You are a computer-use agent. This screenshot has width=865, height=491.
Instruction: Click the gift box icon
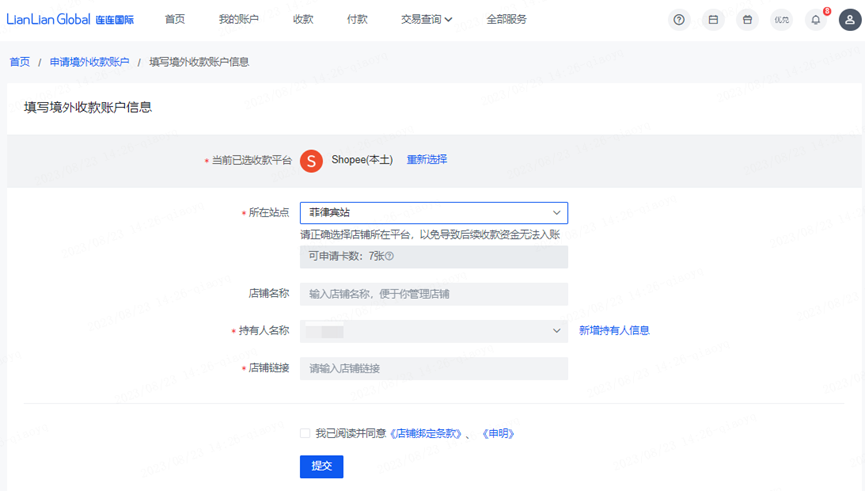point(747,19)
